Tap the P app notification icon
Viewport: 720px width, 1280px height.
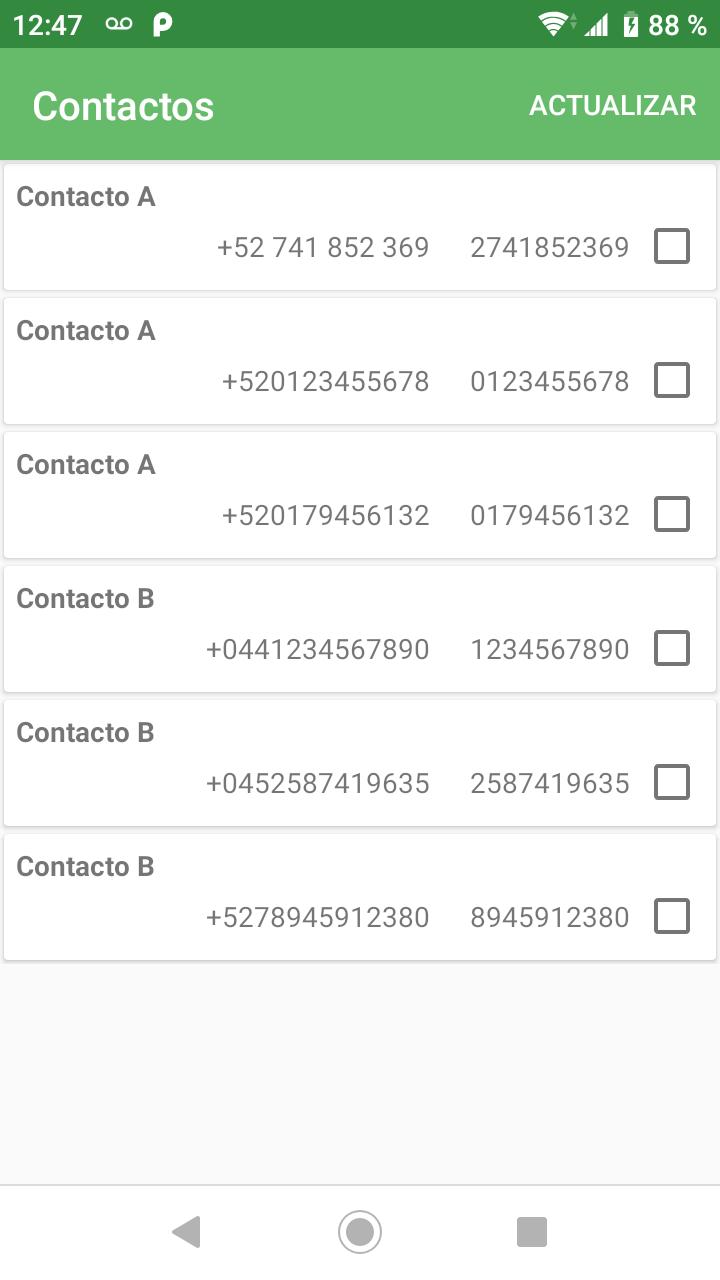[x=162, y=24]
